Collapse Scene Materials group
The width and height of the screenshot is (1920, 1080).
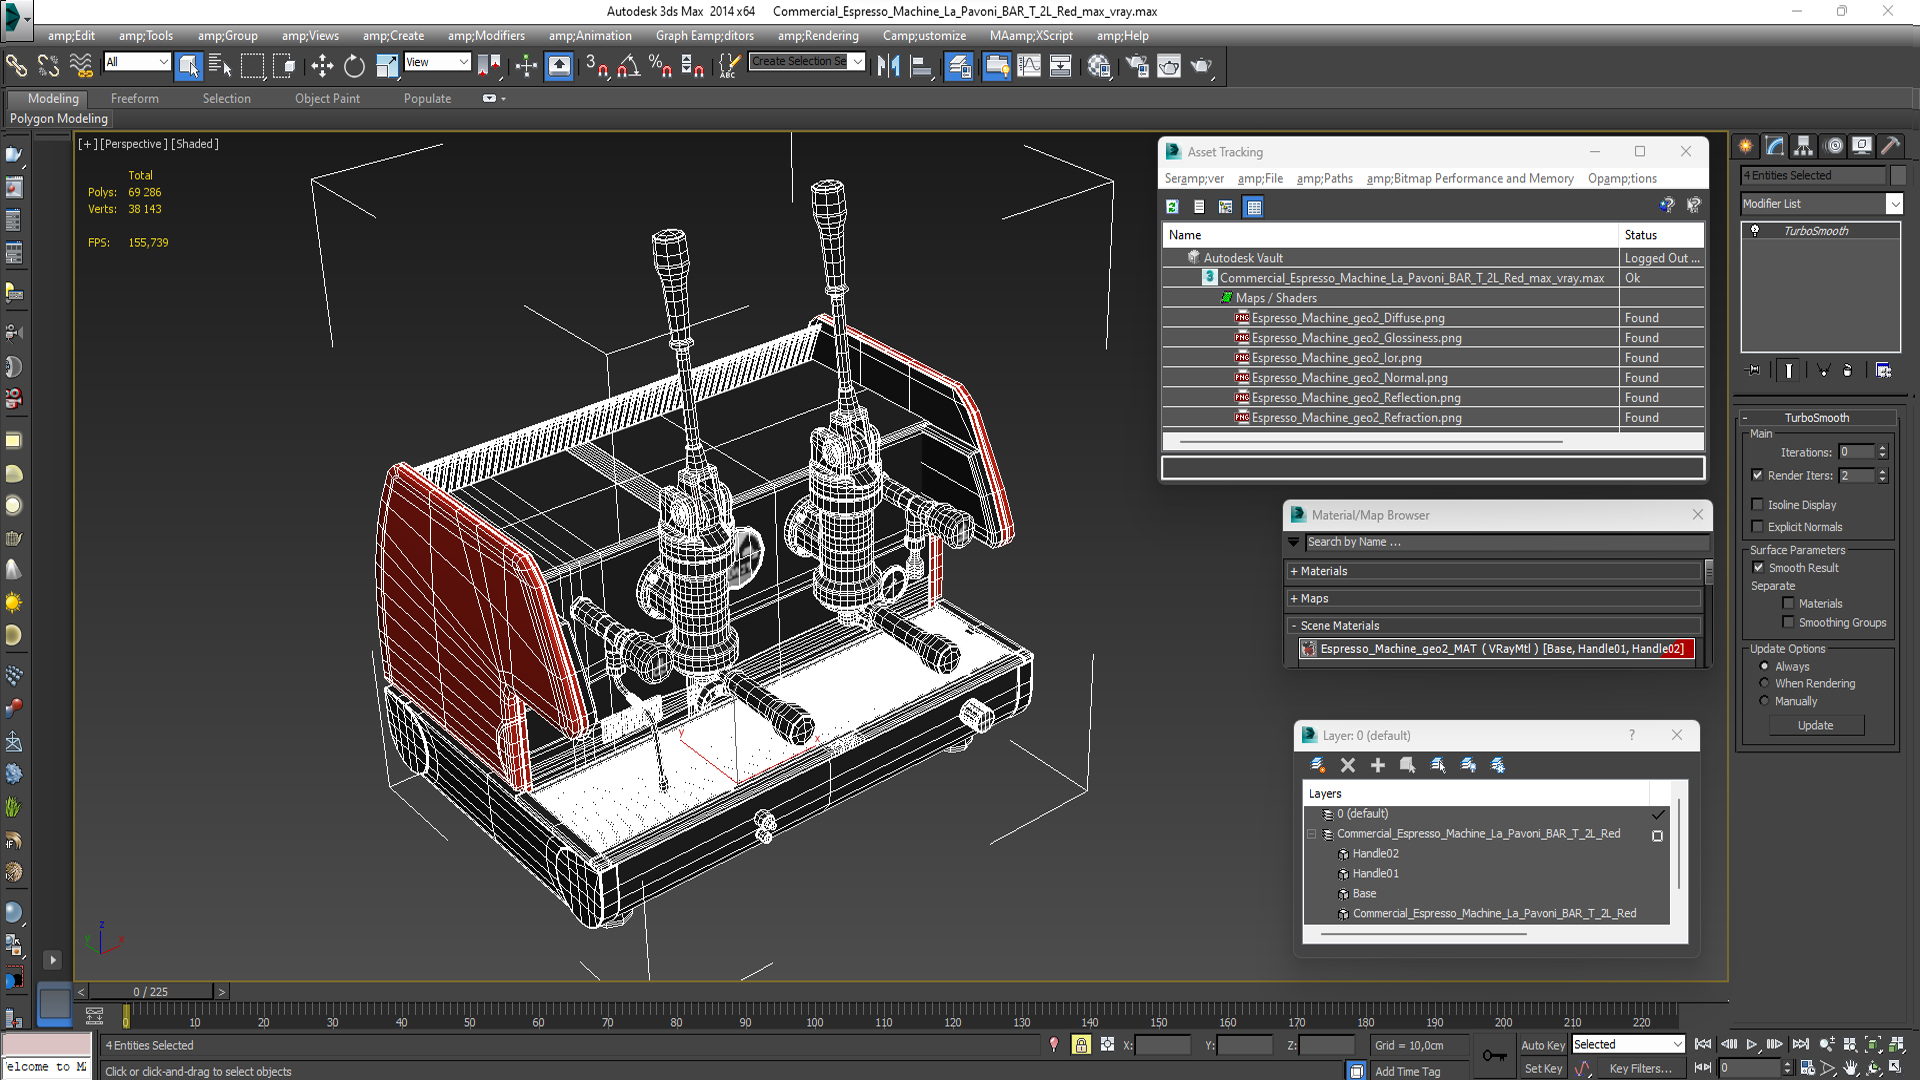point(1293,625)
